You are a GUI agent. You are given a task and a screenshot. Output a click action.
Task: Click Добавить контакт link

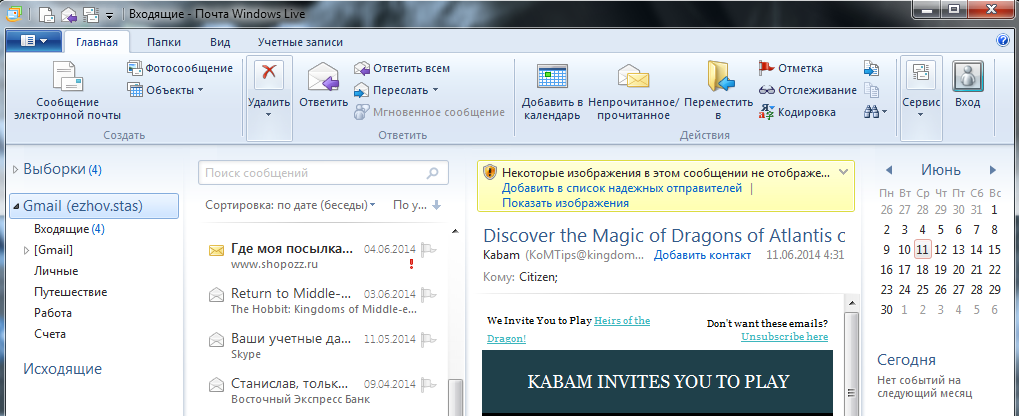click(703, 255)
